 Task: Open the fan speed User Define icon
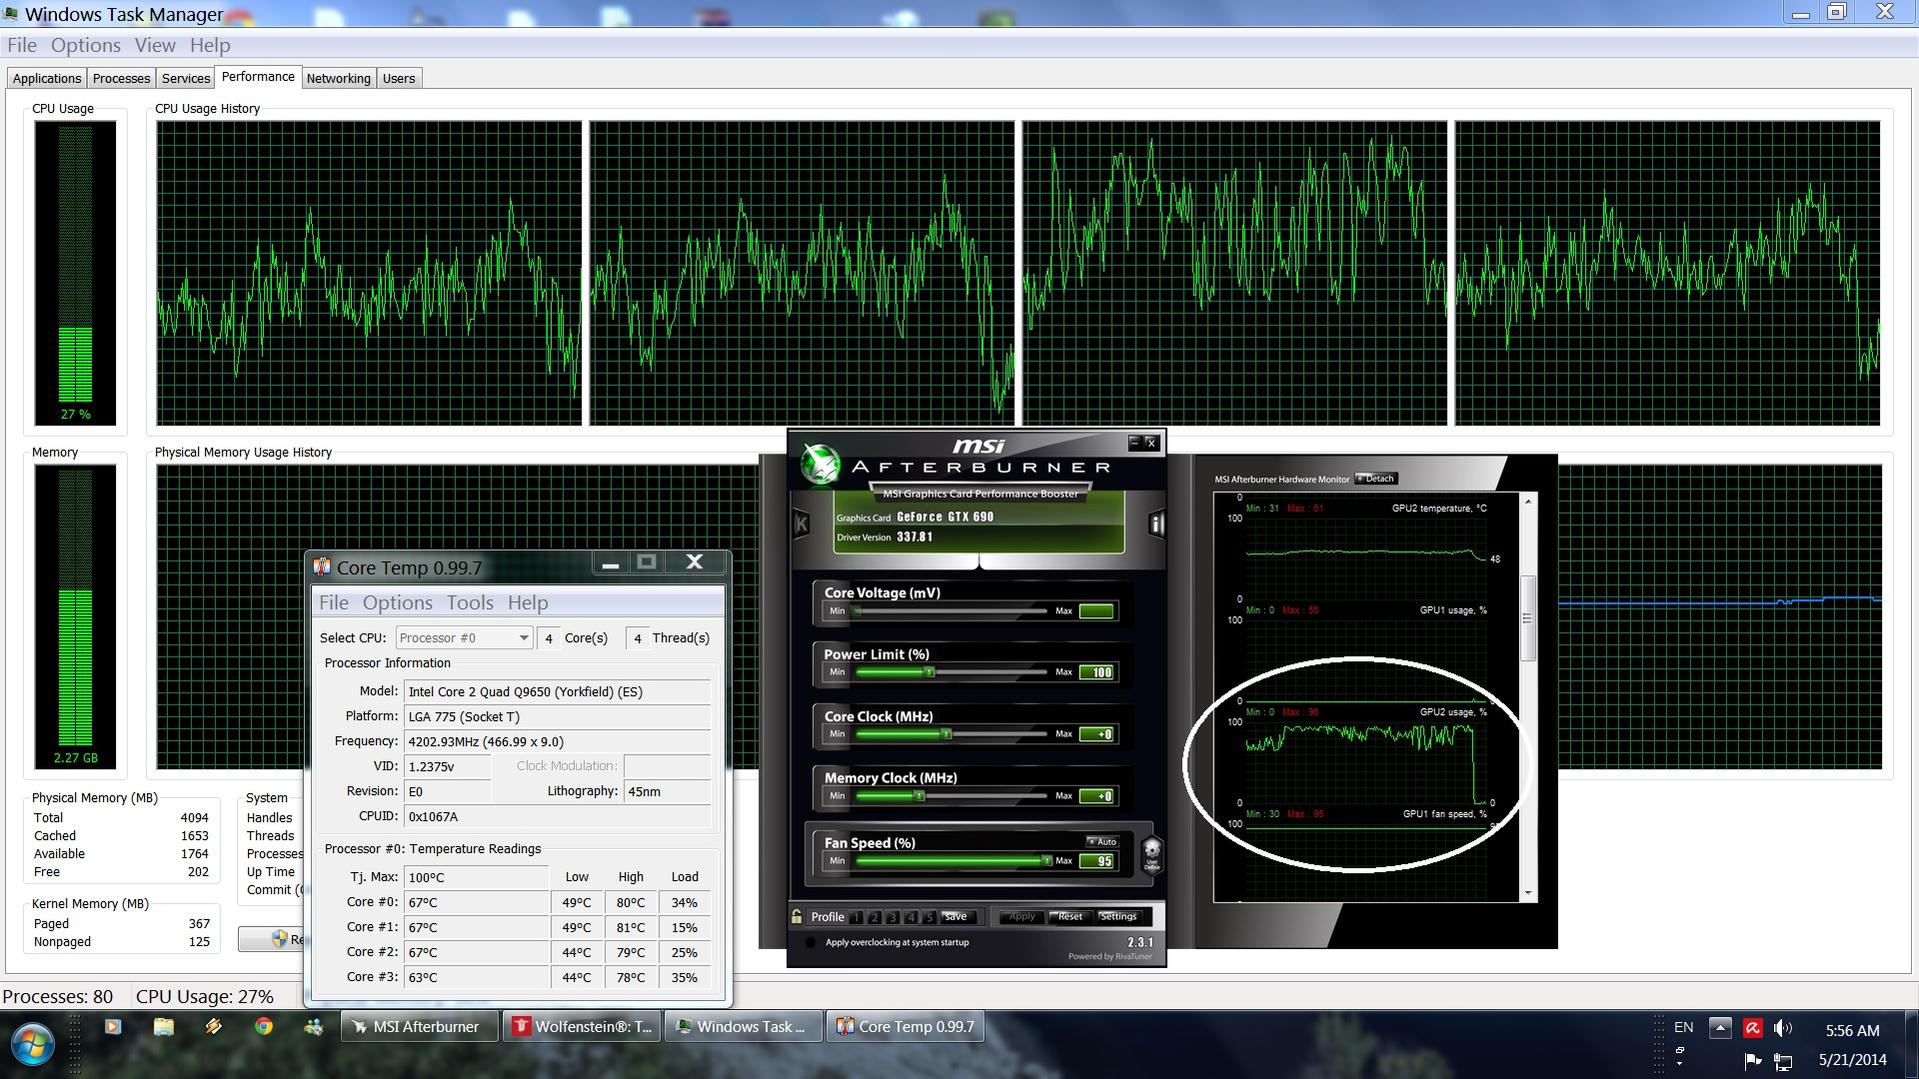coord(1151,855)
